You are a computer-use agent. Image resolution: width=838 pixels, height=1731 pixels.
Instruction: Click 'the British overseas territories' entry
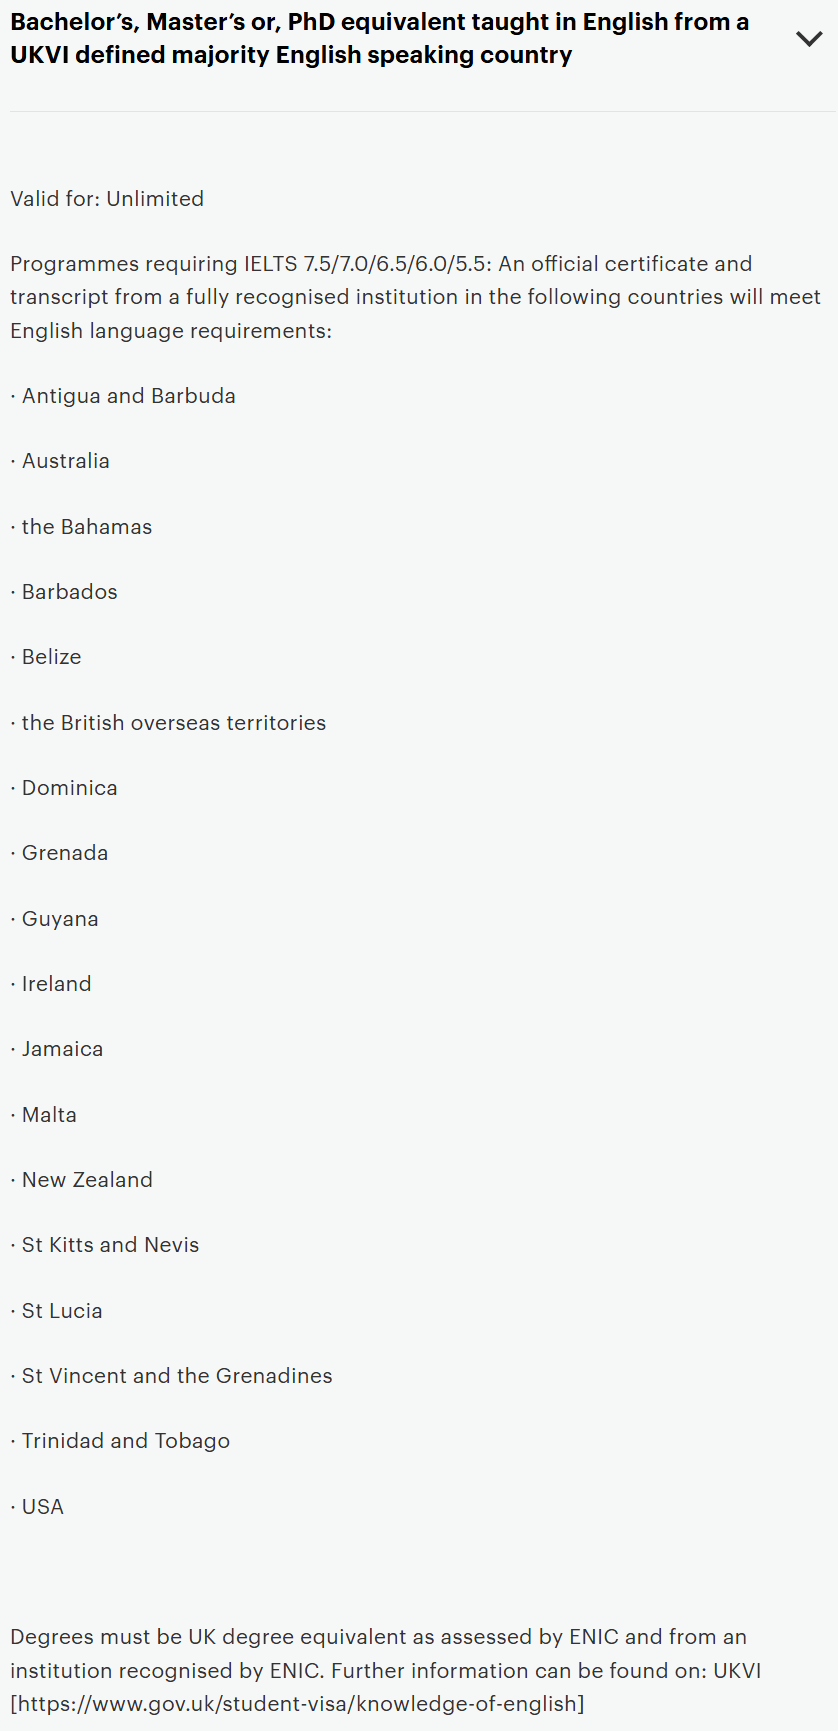tap(174, 723)
